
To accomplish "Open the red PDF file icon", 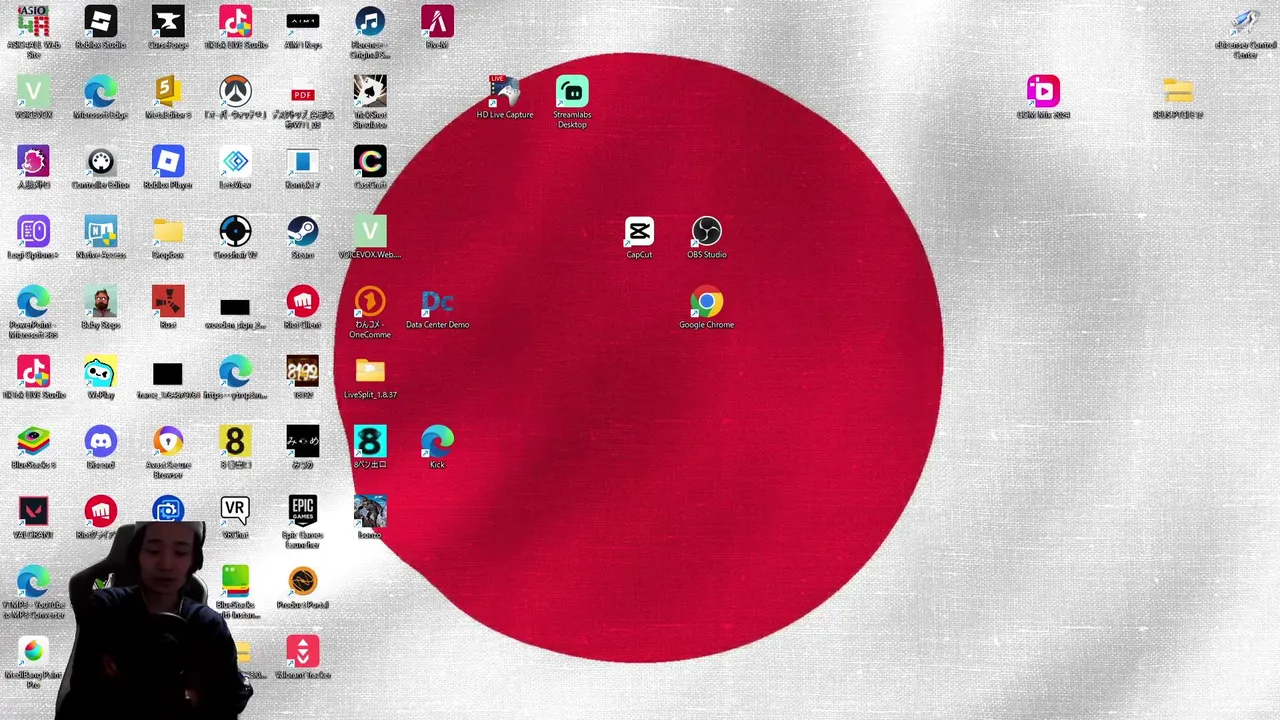I will 303,92.
